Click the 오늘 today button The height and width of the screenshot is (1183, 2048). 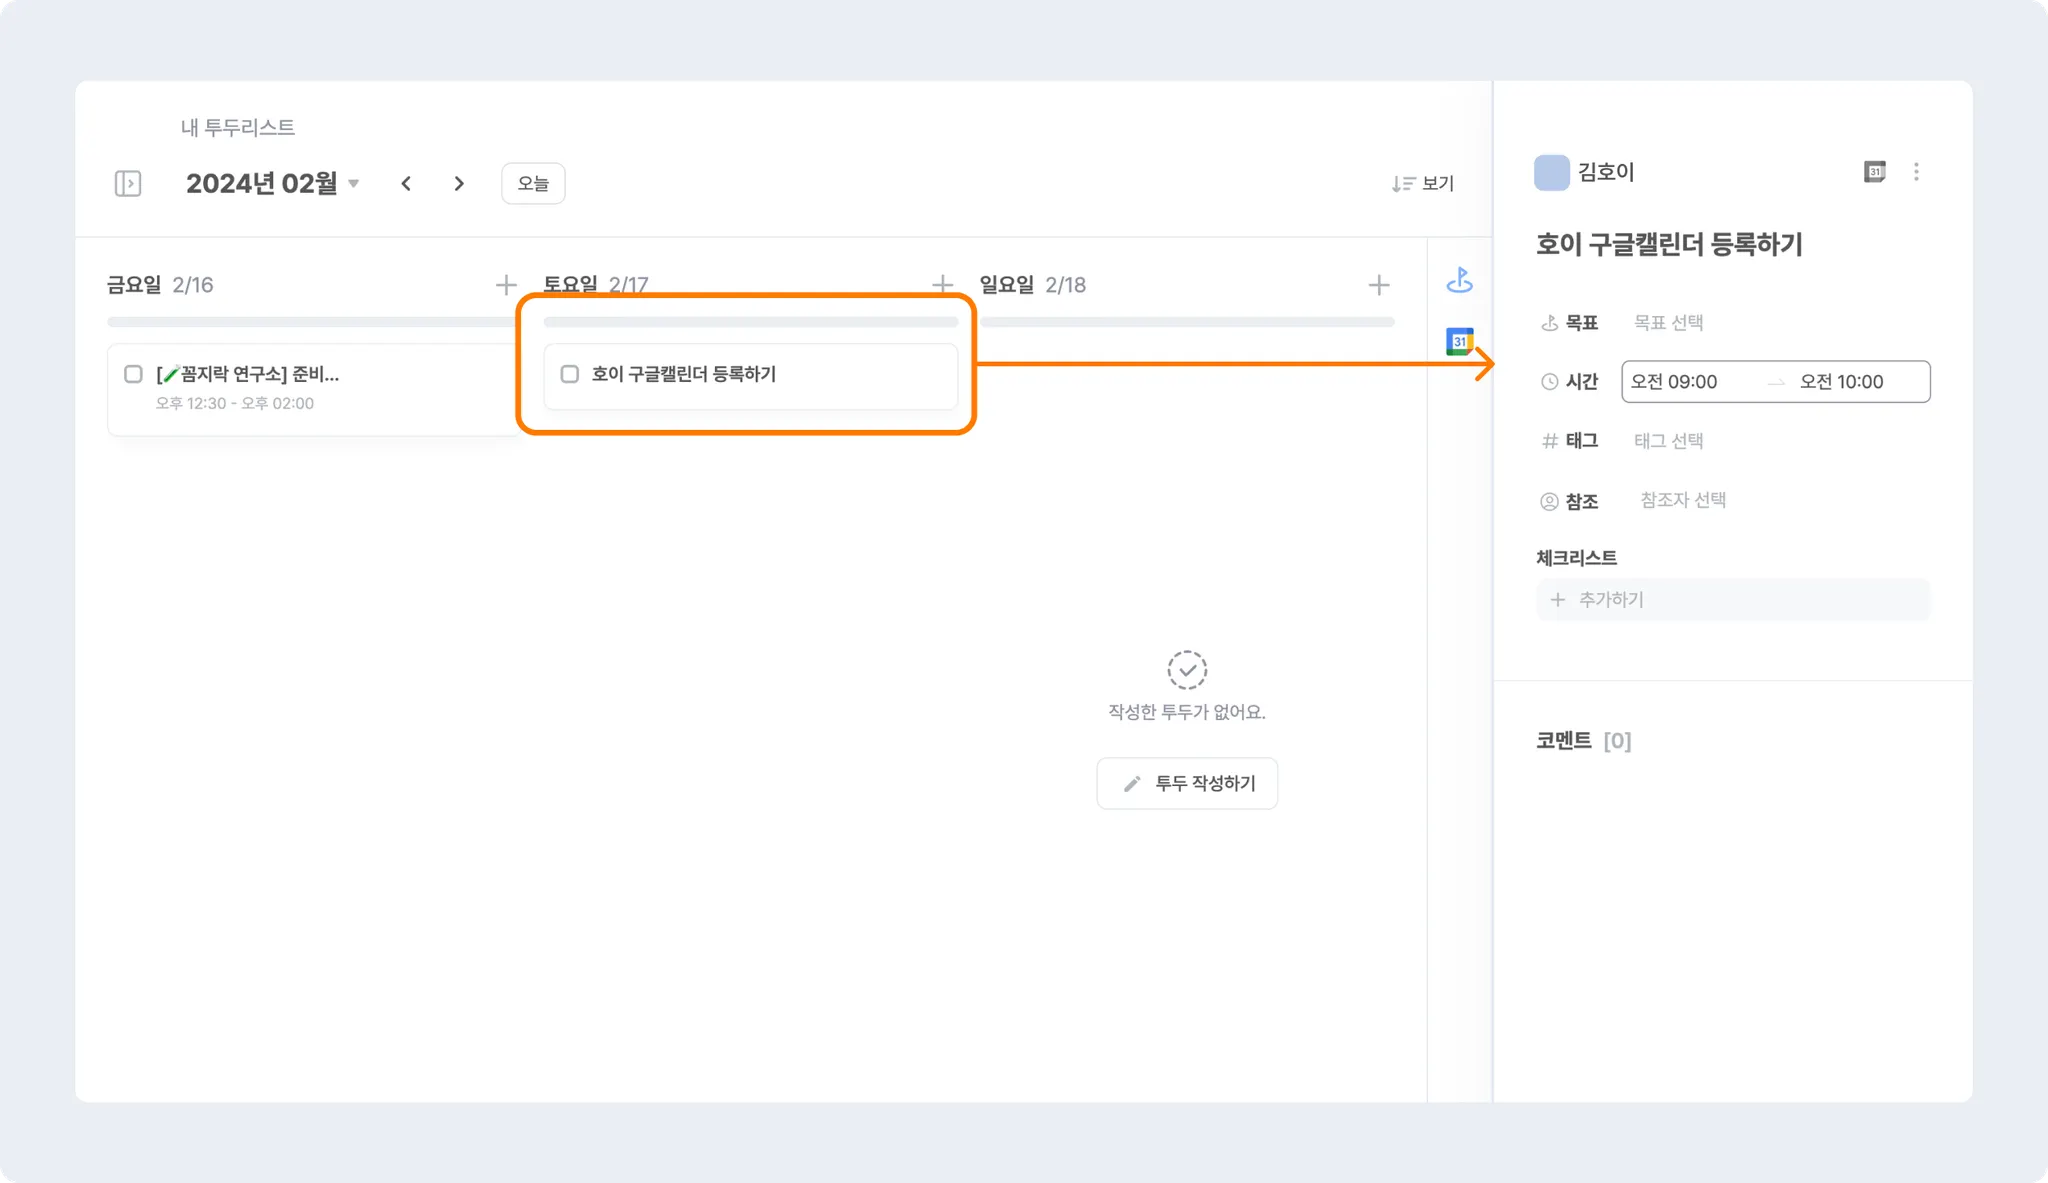533,184
